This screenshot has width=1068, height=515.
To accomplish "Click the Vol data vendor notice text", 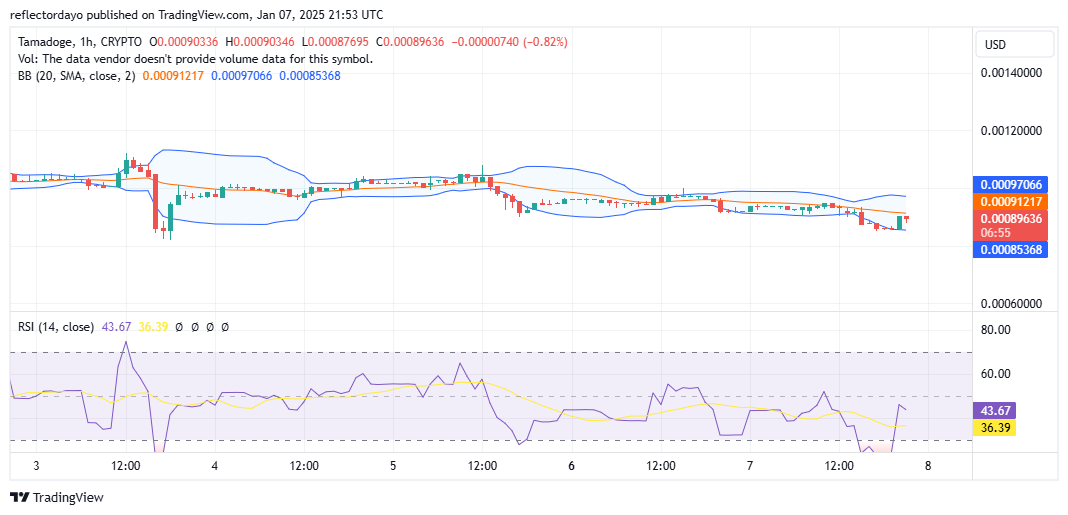I will point(195,59).
